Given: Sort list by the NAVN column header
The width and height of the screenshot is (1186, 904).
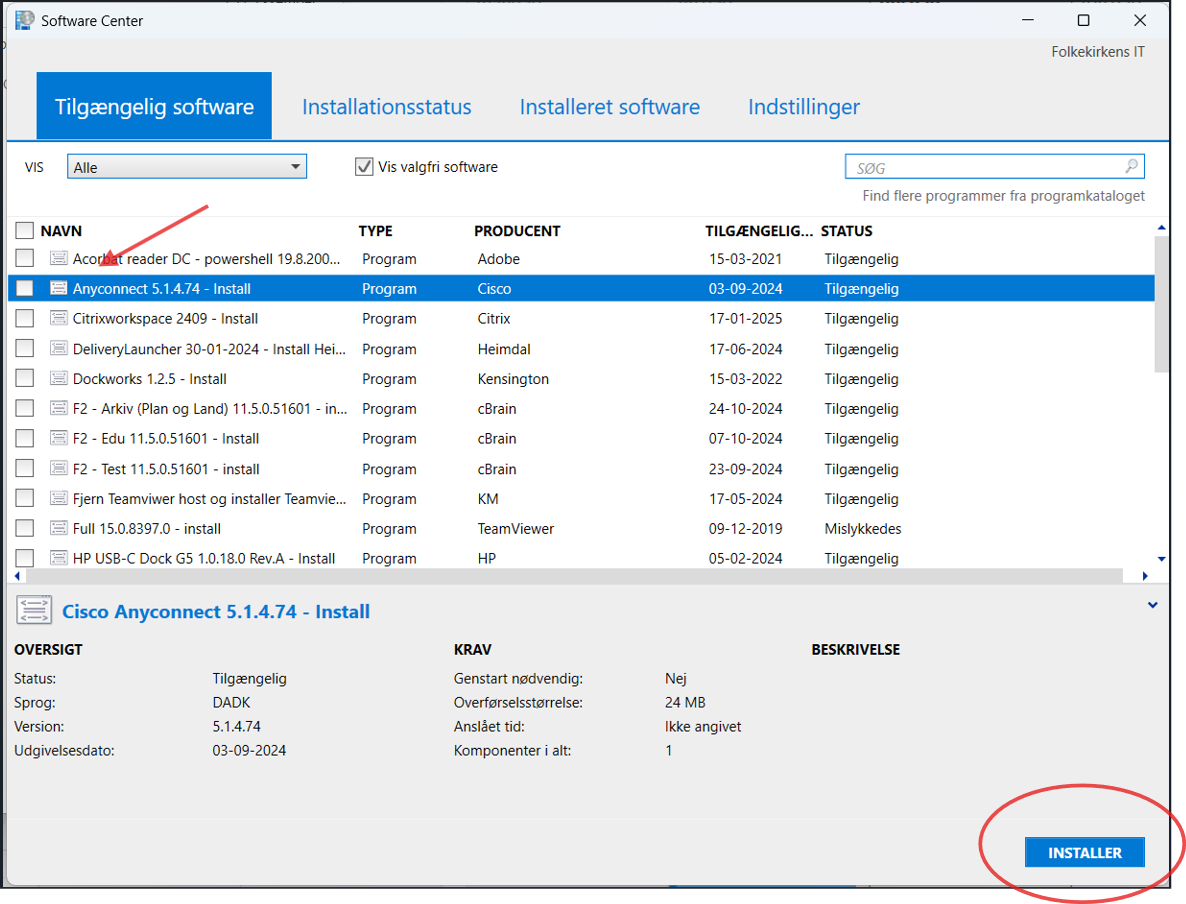Looking at the screenshot, I should (x=61, y=231).
